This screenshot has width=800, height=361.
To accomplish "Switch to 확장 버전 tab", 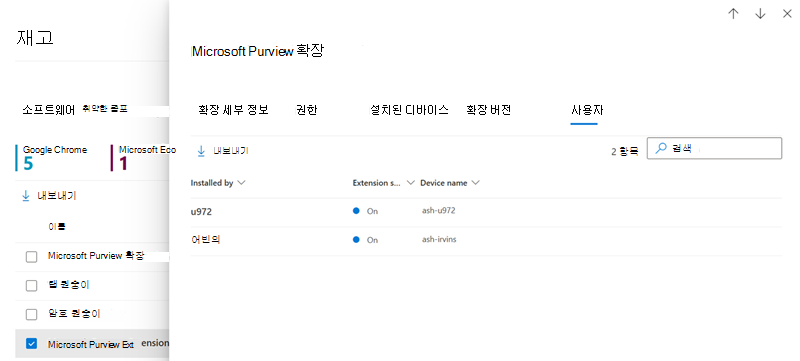I will [x=489, y=110].
